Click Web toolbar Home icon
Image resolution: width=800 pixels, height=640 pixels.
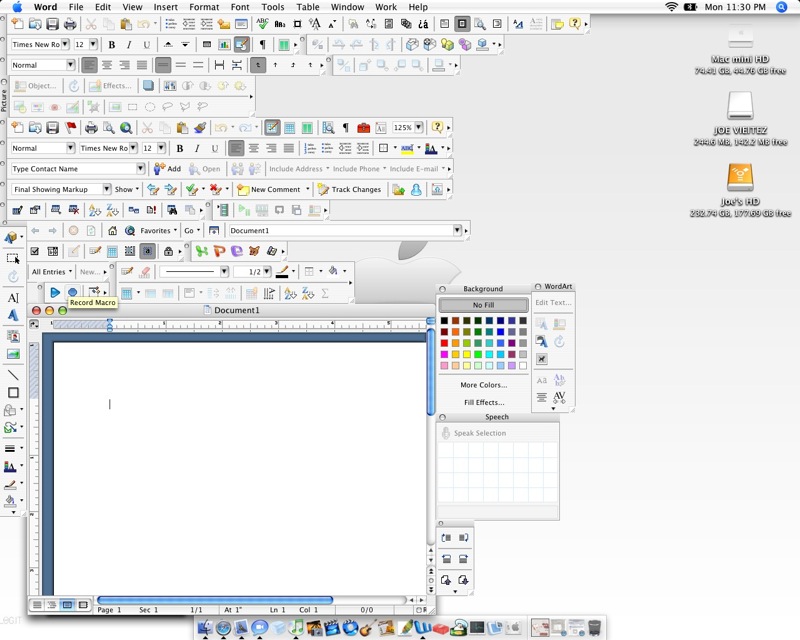tap(112, 231)
